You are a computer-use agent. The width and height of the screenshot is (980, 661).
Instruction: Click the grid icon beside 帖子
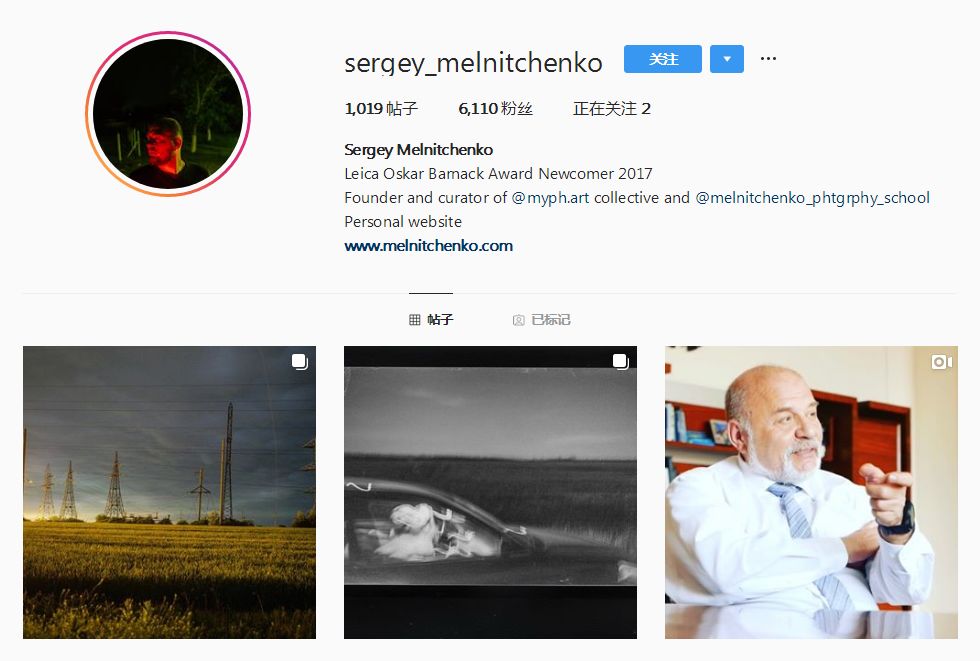[414, 320]
